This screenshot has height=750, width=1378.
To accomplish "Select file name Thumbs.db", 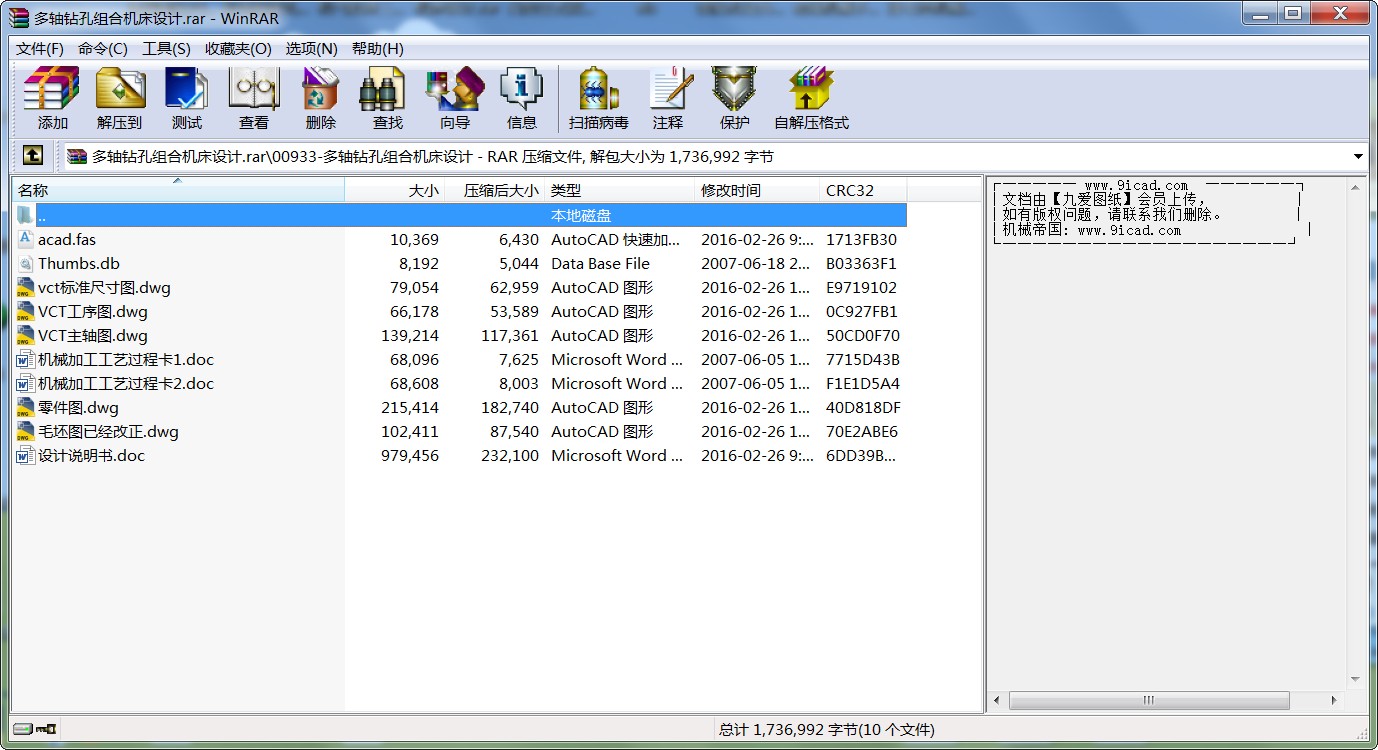I will (x=78, y=263).
